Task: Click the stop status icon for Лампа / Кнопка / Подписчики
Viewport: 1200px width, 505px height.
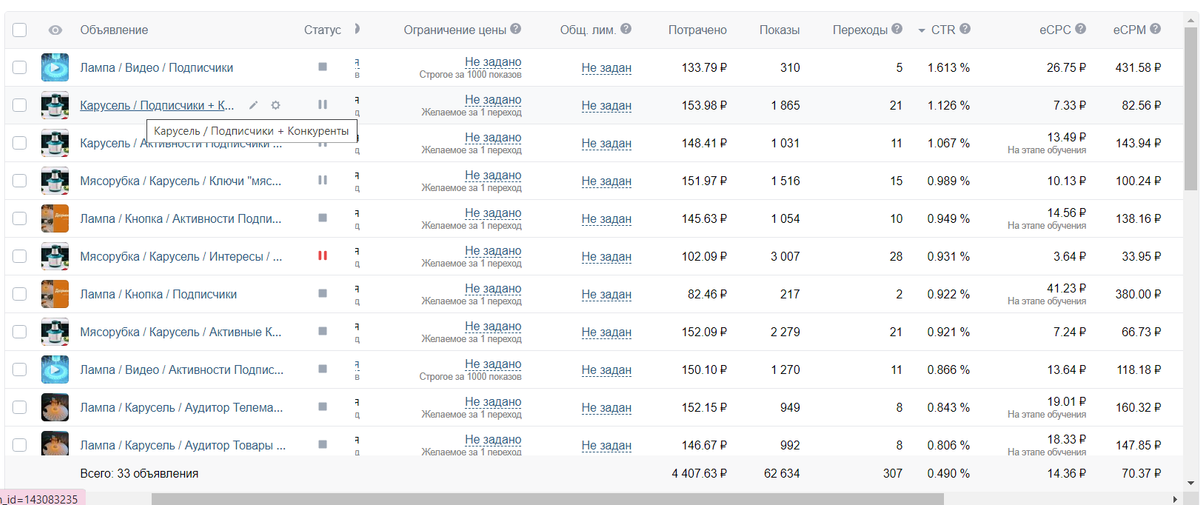Action: (x=322, y=294)
